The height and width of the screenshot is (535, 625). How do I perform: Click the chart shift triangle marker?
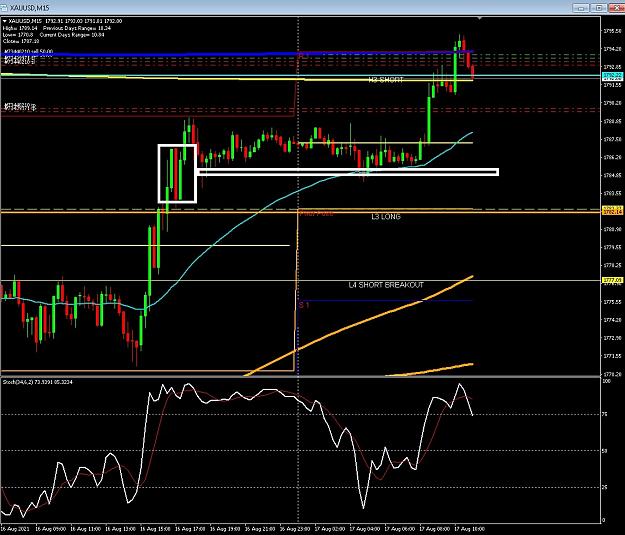click(x=479, y=18)
